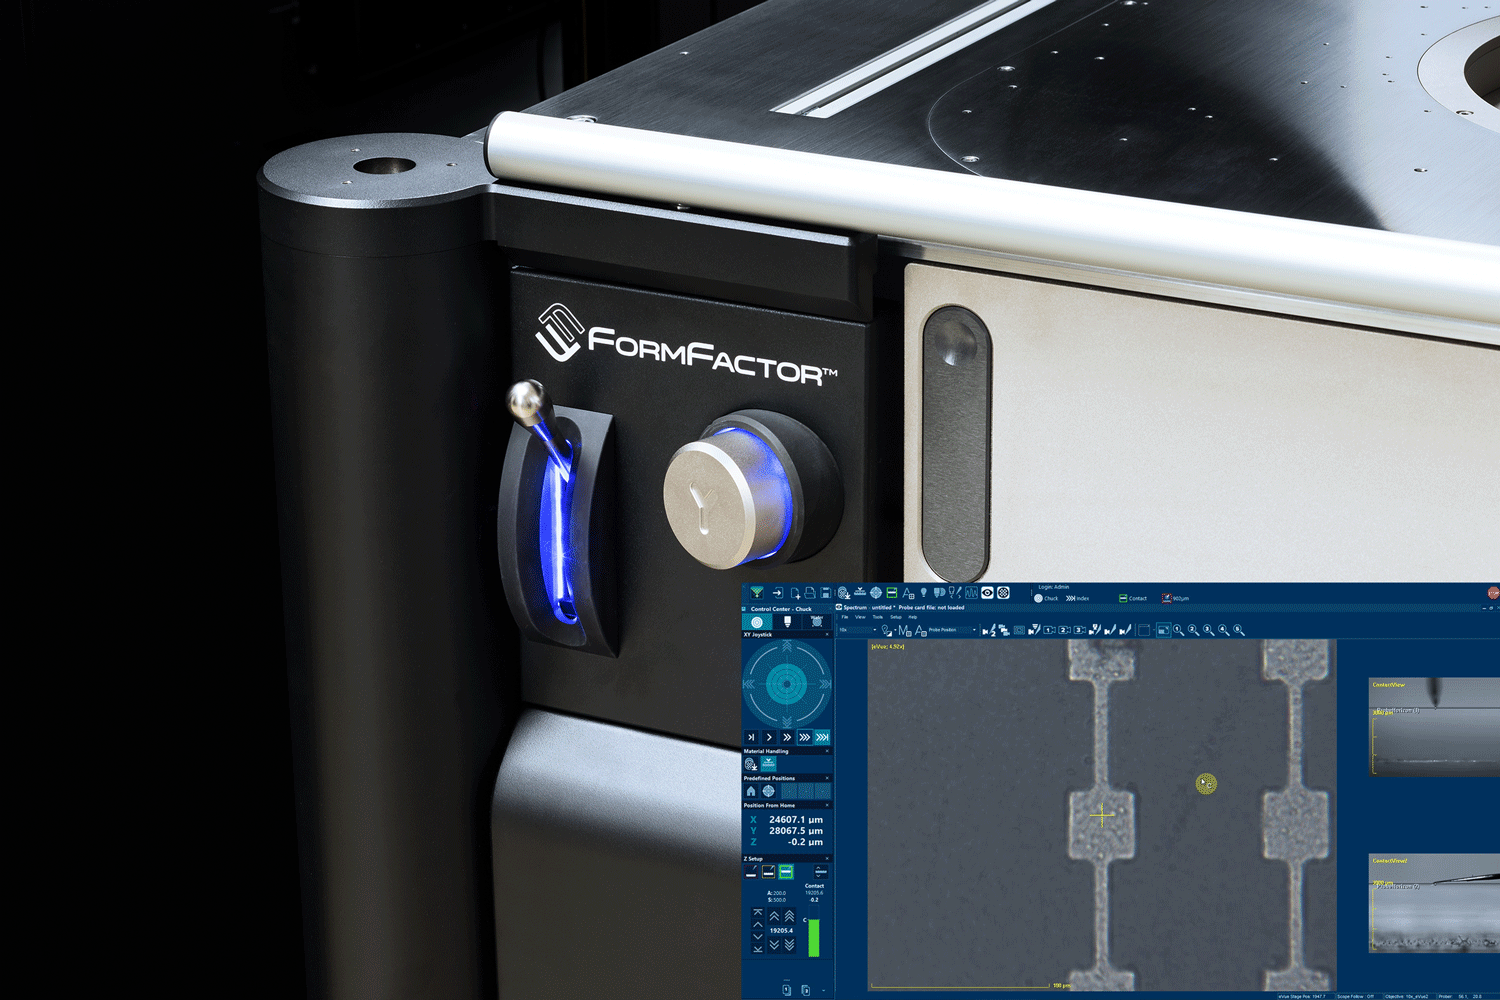This screenshot has height=1000, width=1500.
Task: Open the Tools menu
Action: [877, 617]
